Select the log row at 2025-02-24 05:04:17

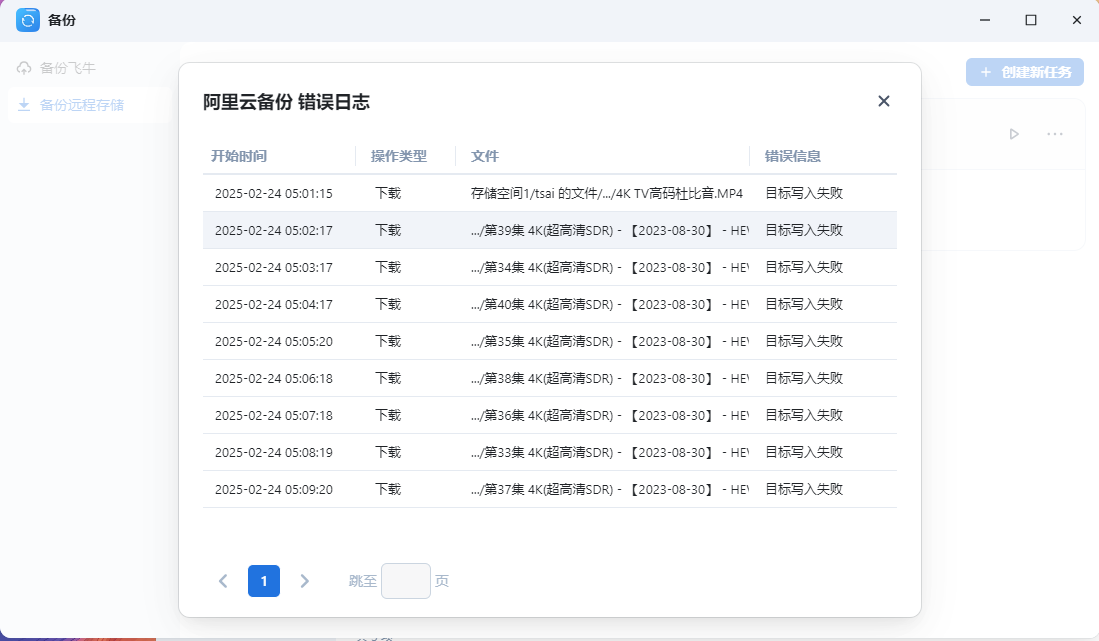click(x=550, y=305)
